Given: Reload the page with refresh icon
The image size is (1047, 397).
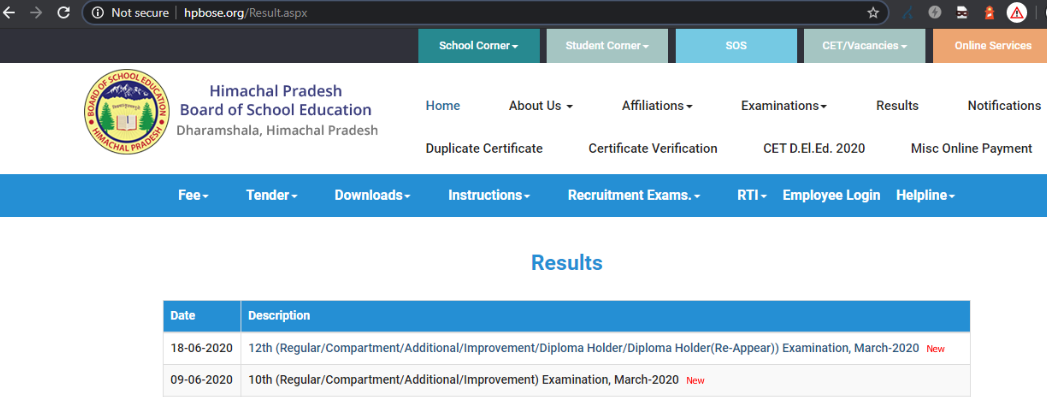Looking at the screenshot, I should pyautogui.click(x=63, y=13).
